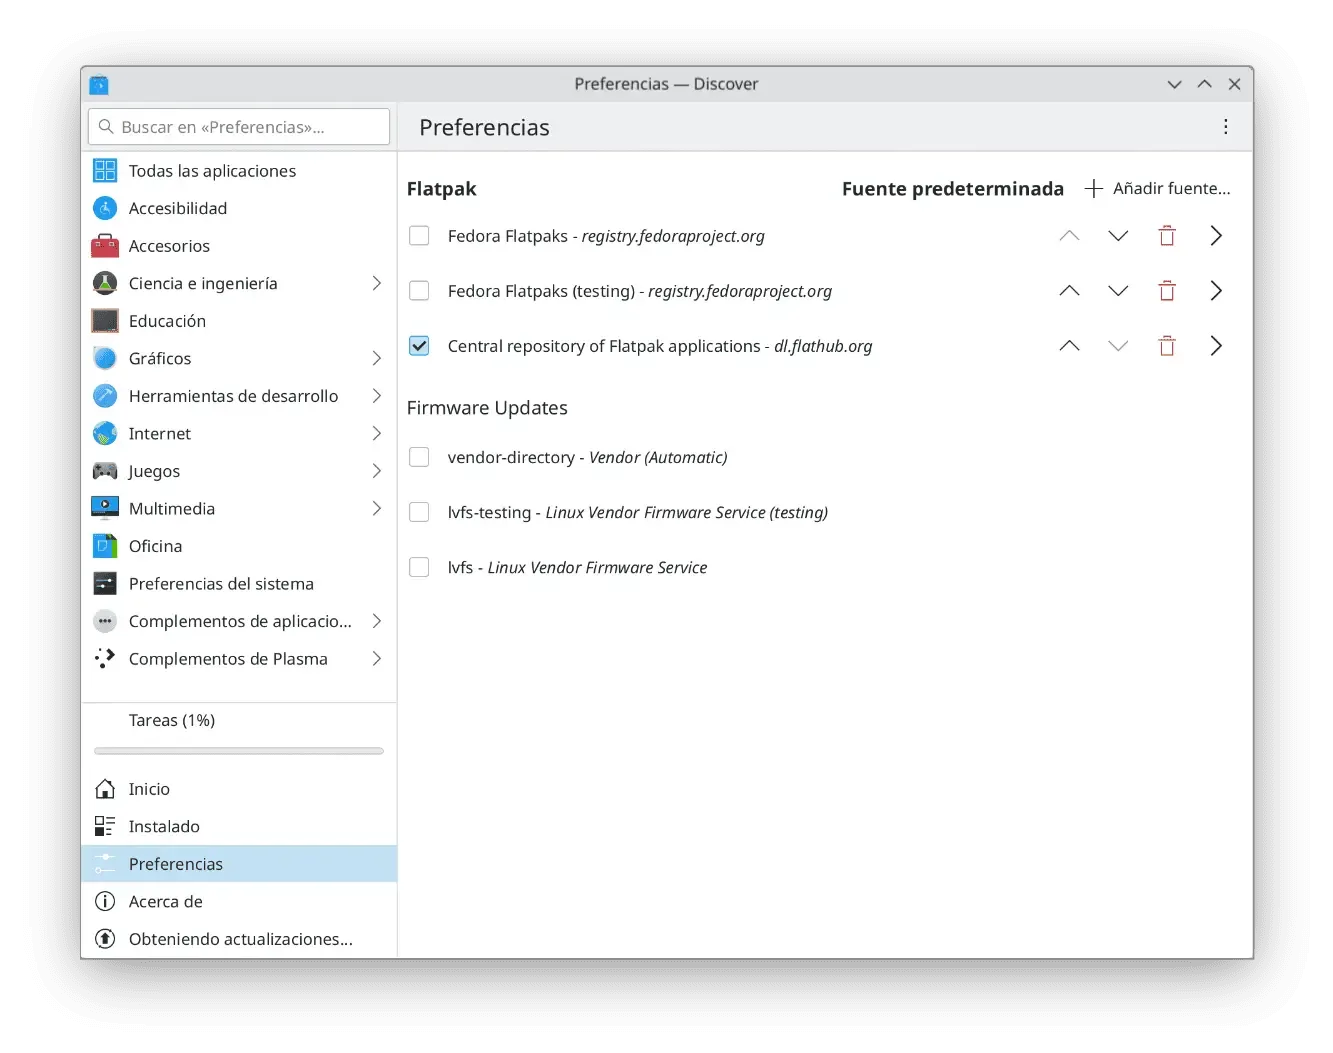Expand the Herramientas de desarrollo subcategories
This screenshot has height=1053, width=1333.
(x=376, y=396)
